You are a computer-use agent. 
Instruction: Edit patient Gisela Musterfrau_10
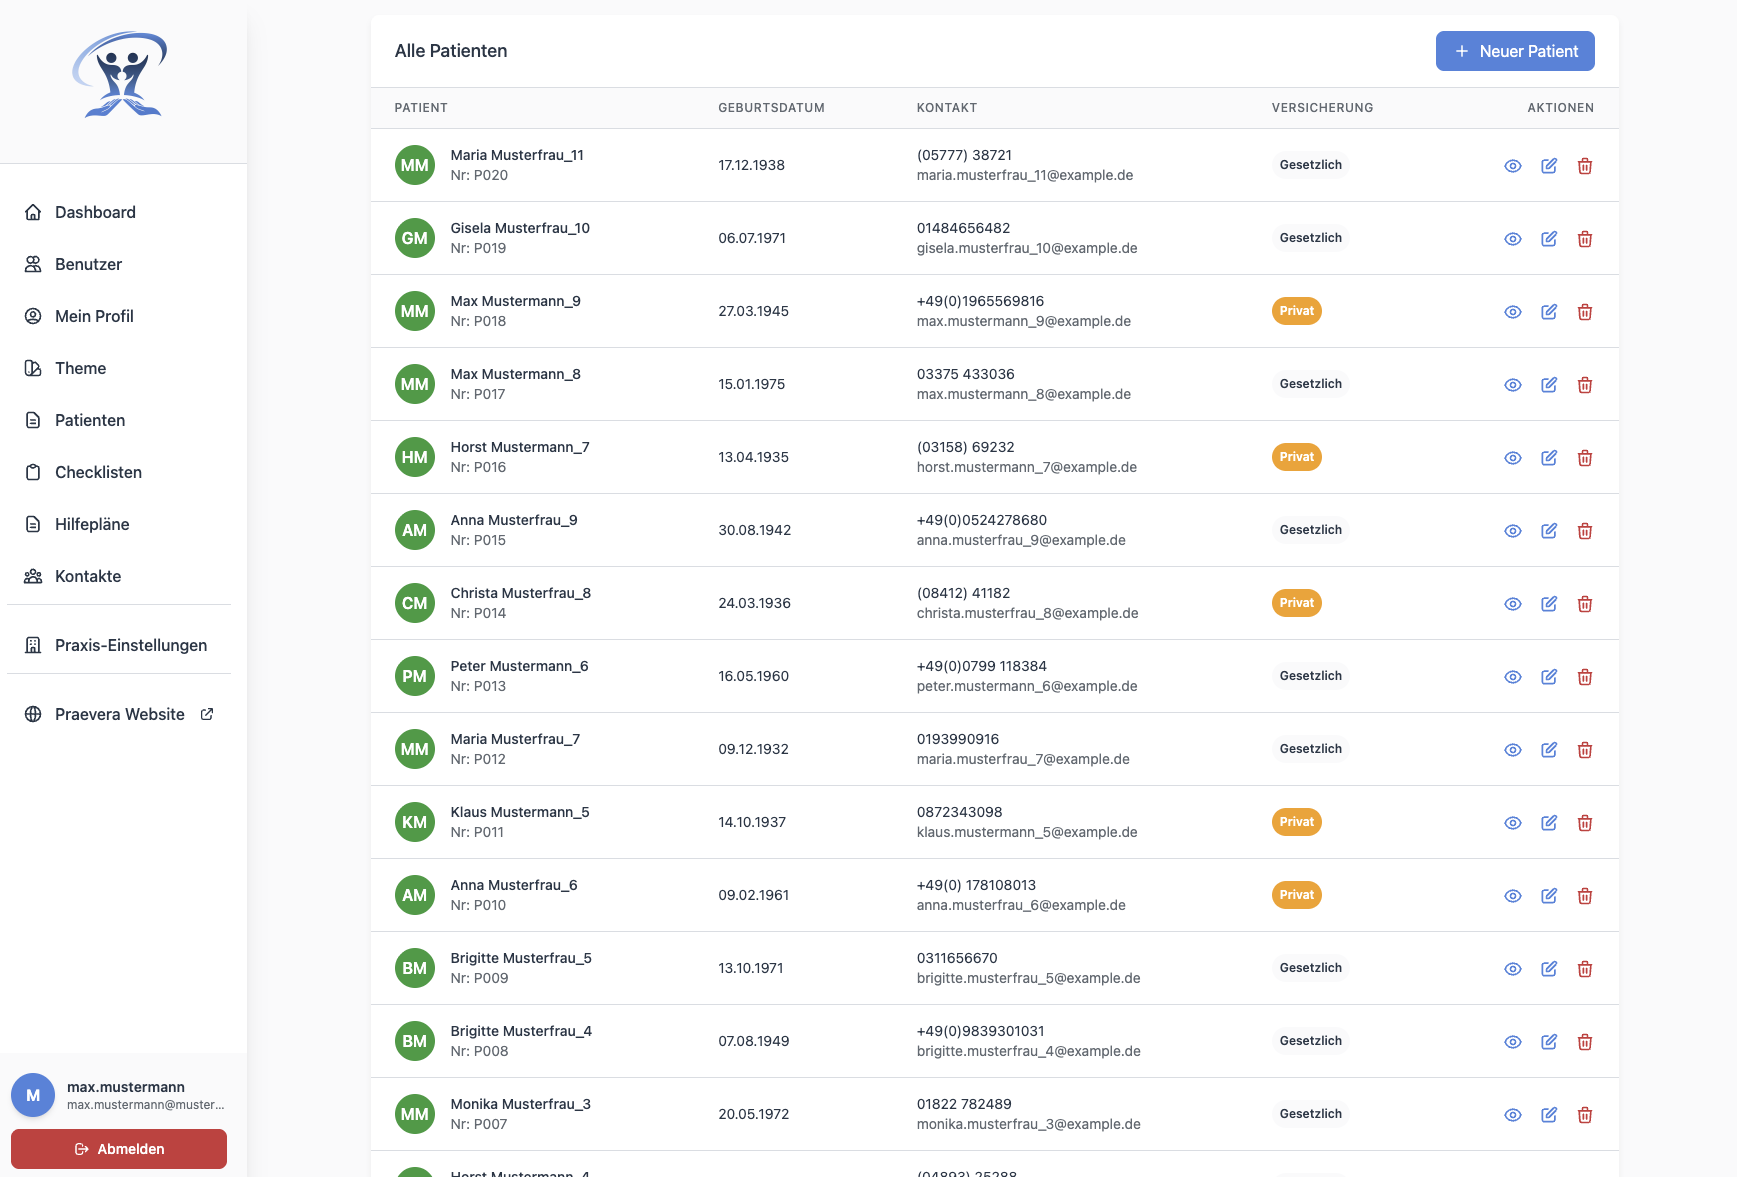pos(1549,239)
